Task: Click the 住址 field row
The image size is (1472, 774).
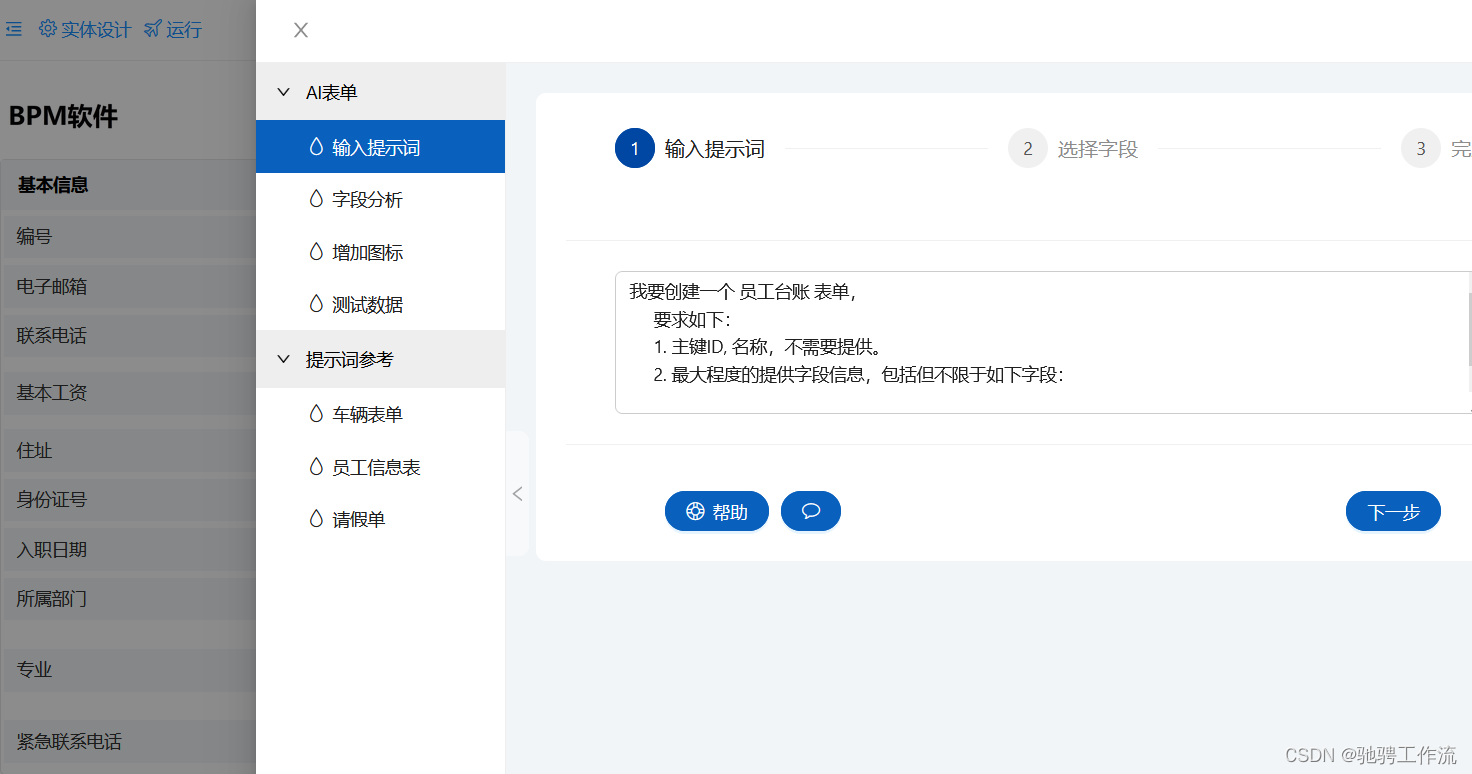Action: pos(128,451)
